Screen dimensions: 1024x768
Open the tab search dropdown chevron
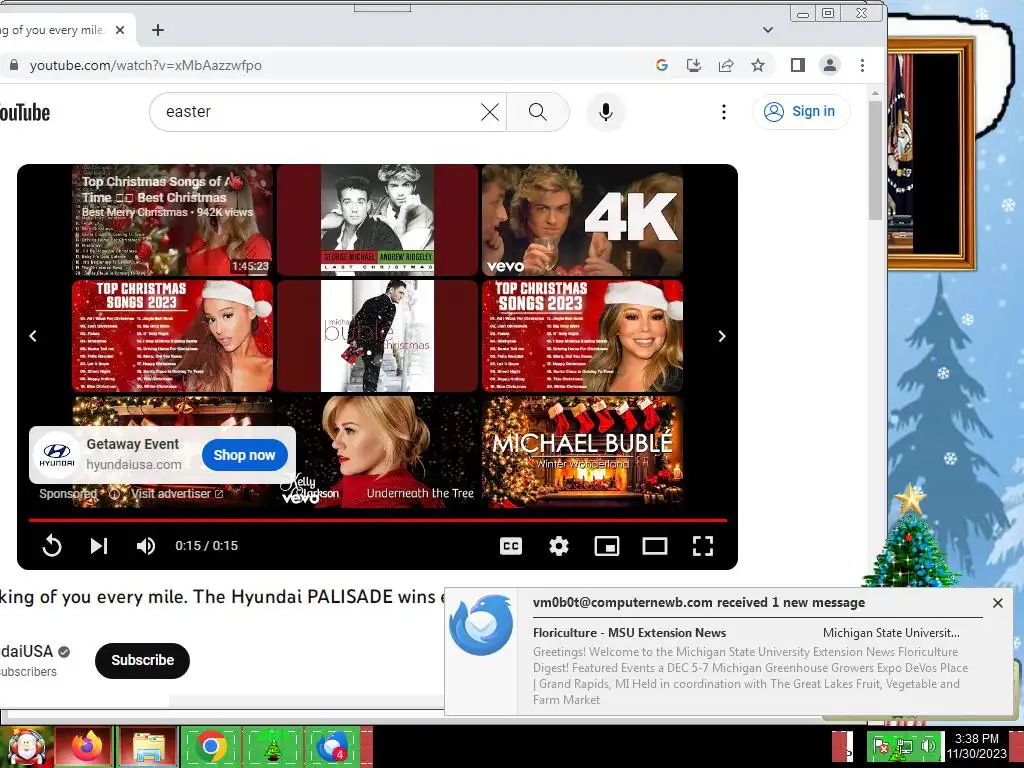point(768,30)
